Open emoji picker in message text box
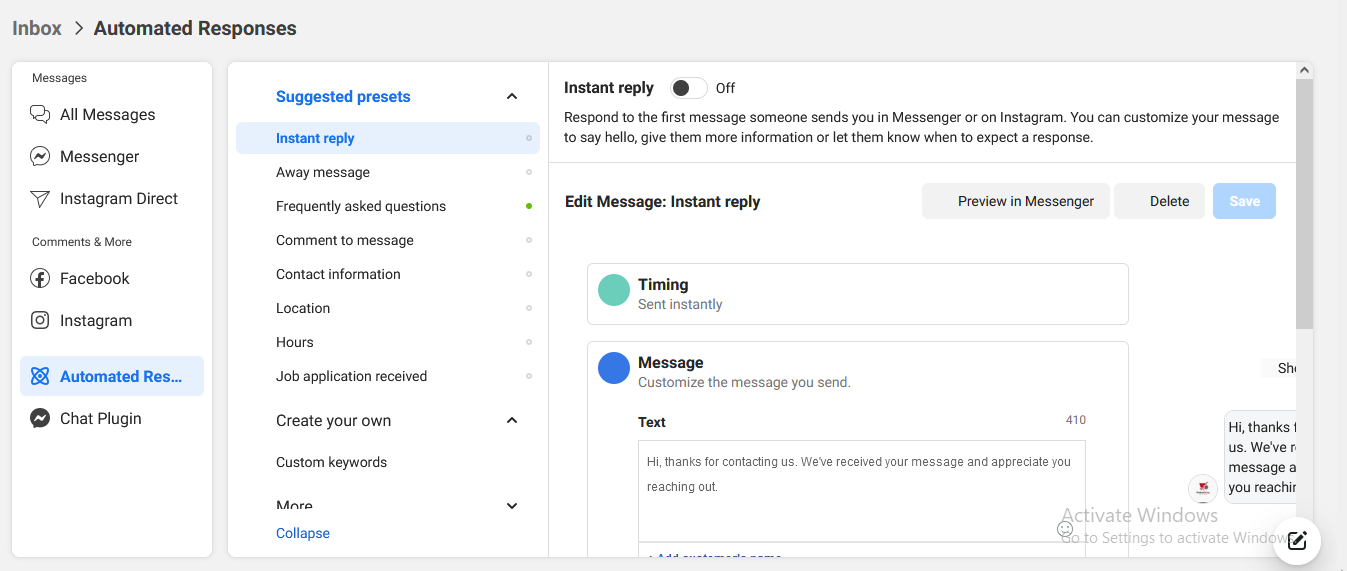Viewport: 1347px width, 571px height. click(x=1065, y=528)
